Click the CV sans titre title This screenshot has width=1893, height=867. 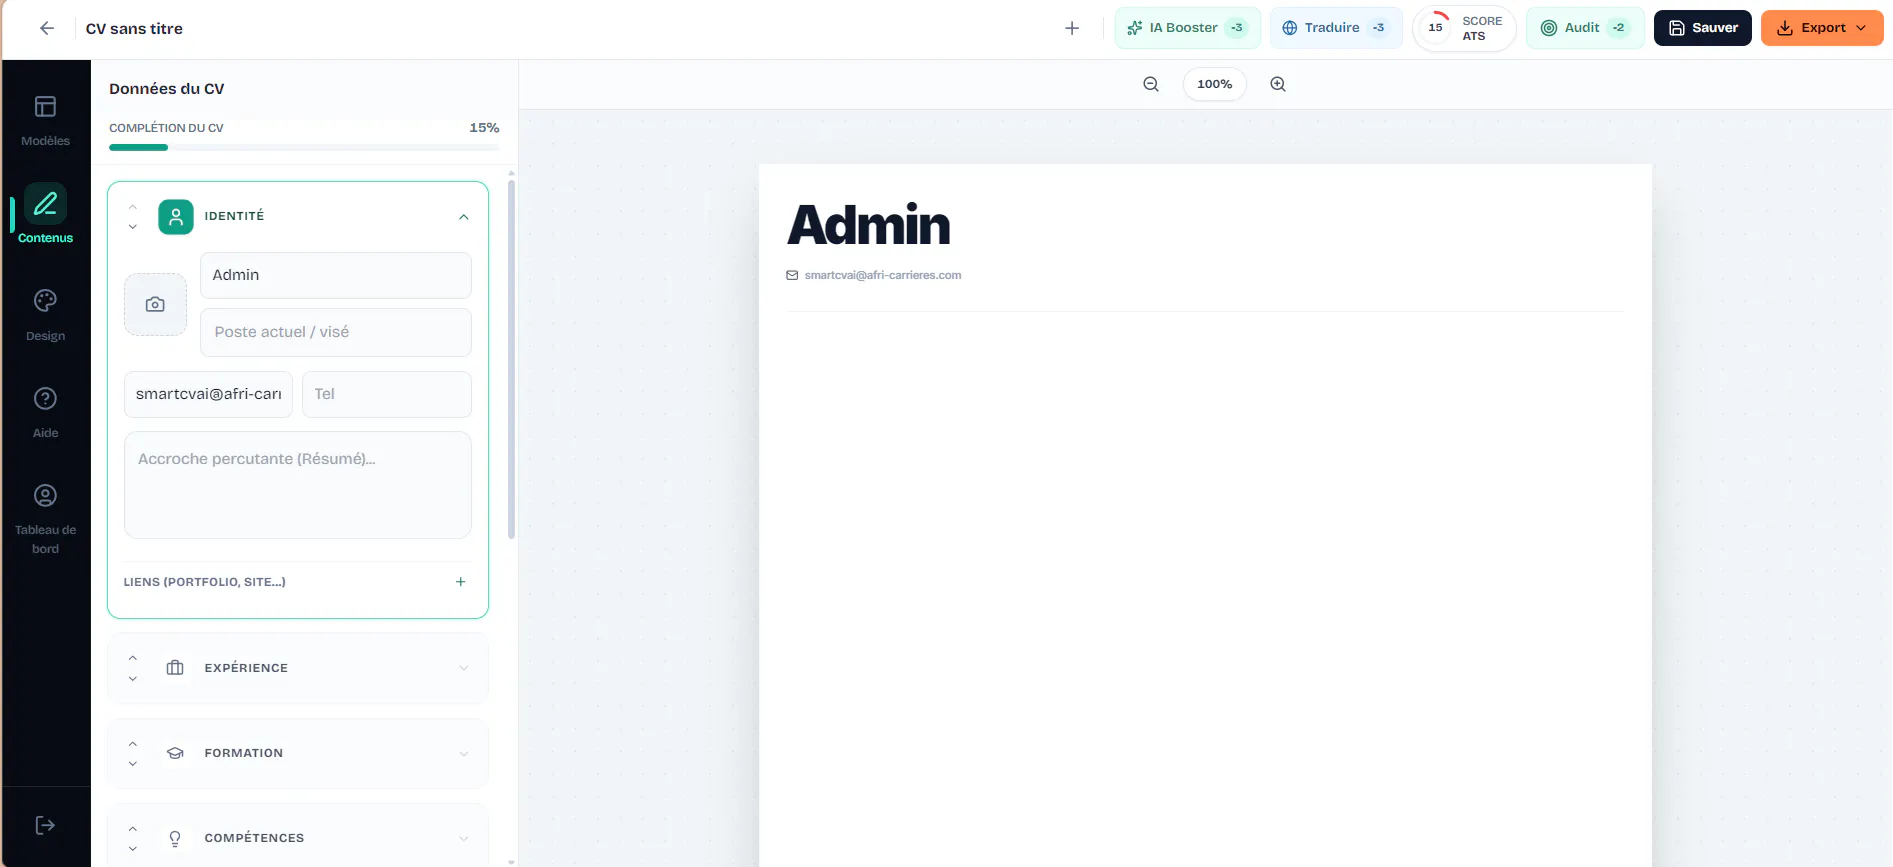point(134,29)
